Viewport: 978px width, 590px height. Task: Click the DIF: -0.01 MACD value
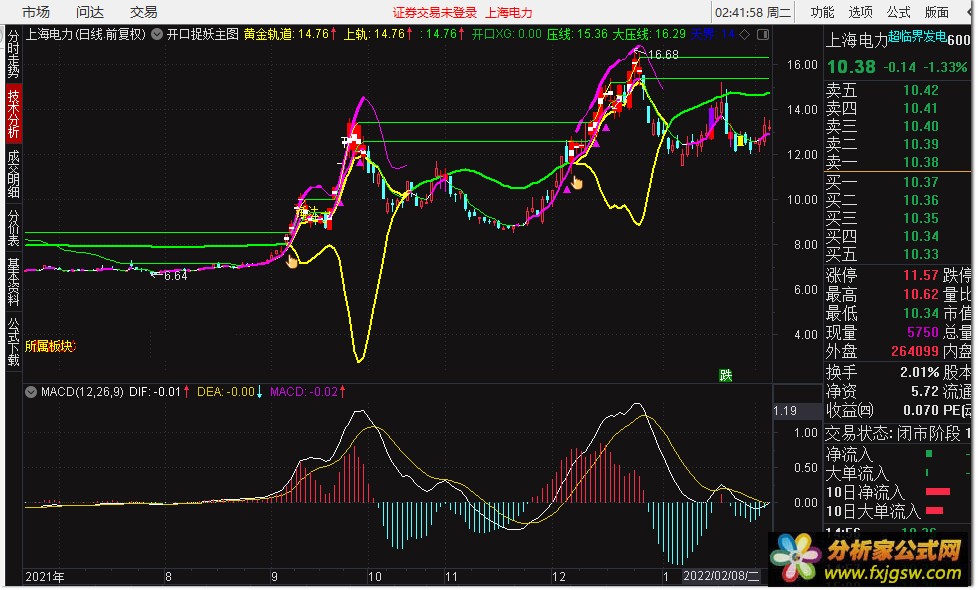[159, 392]
